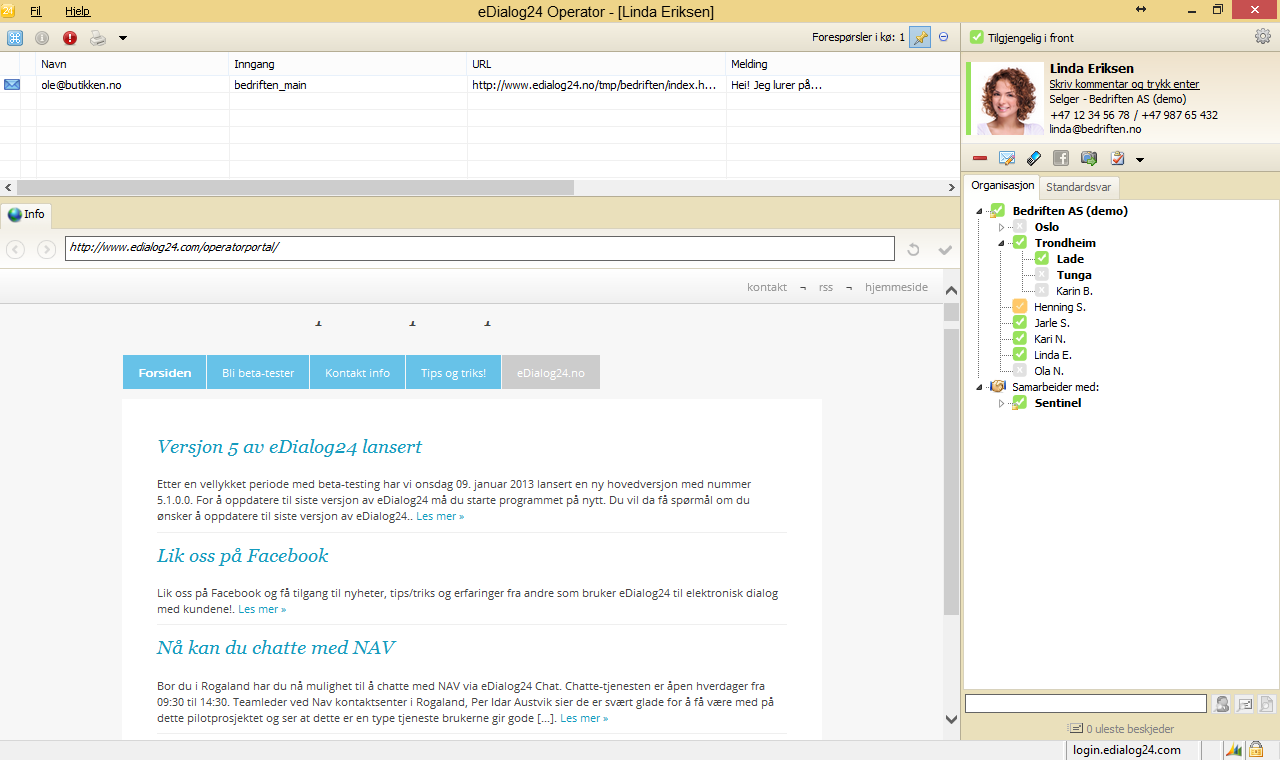Image resolution: width=1280 pixels, height=760 pixels.
Task: Click Skriv kommentar og trykk enter link
Action: [x=1124, y=84]
